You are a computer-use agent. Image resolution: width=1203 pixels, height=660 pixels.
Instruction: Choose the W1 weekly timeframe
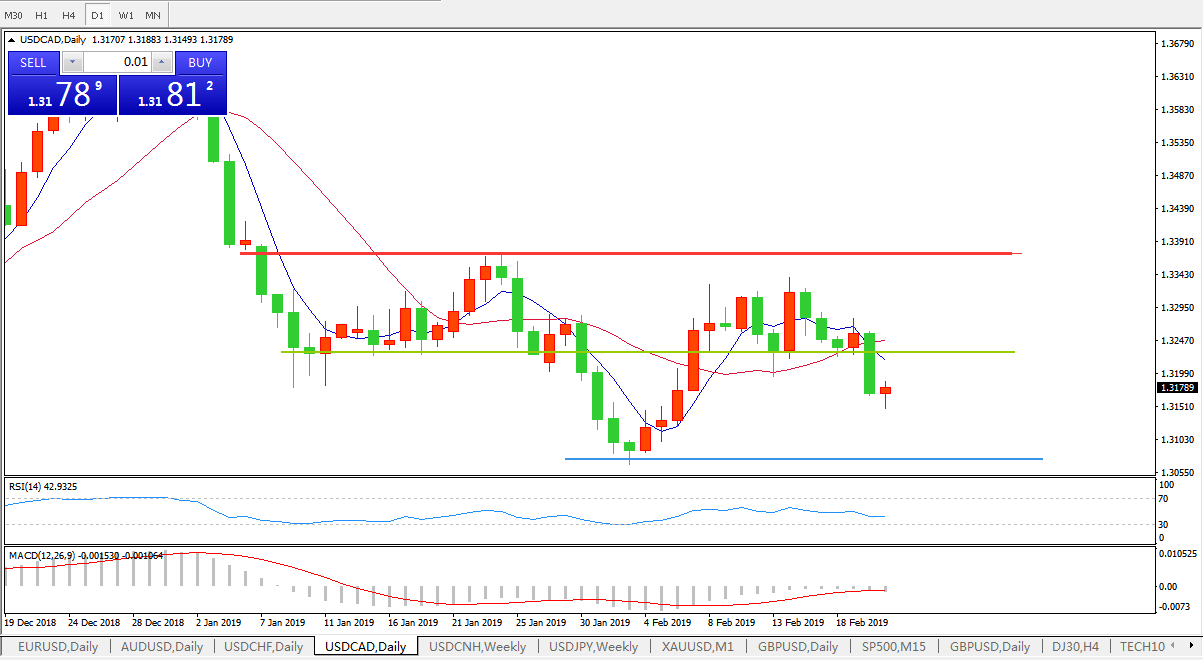125,15
